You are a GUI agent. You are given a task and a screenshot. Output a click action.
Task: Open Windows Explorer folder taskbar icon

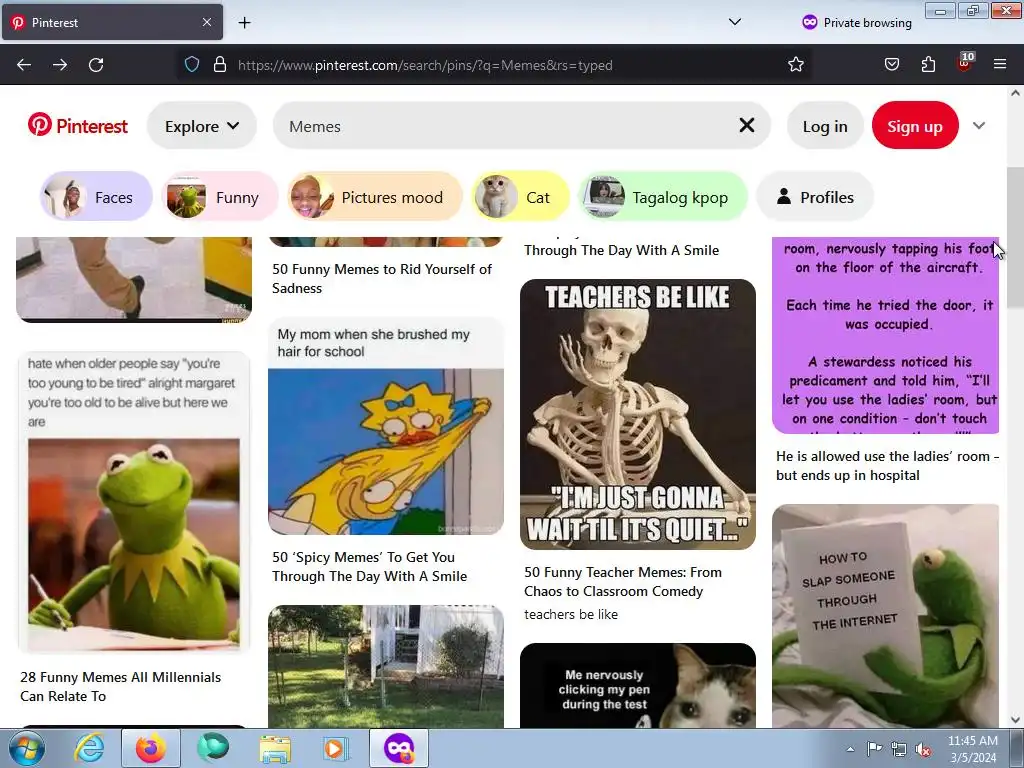[275, 748]
